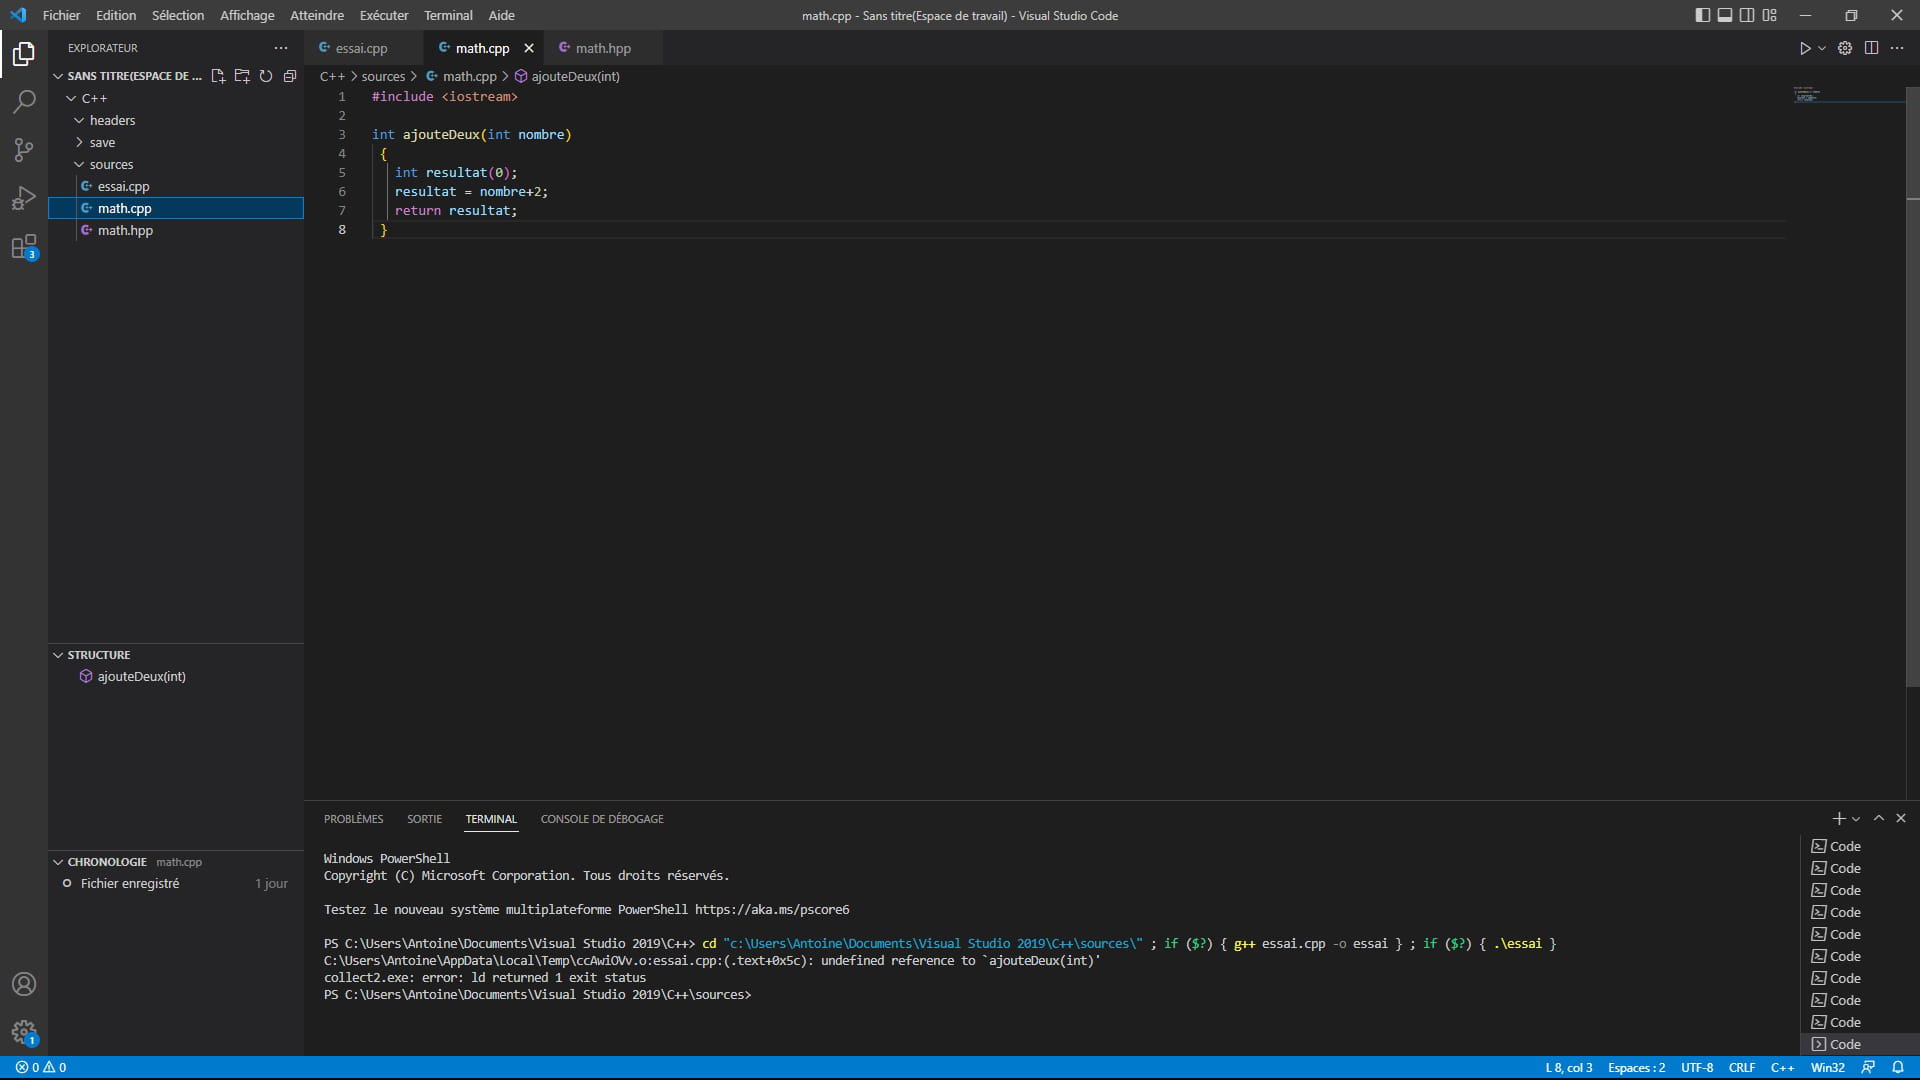Open the Atteindre menu

[x=317, y=15]
